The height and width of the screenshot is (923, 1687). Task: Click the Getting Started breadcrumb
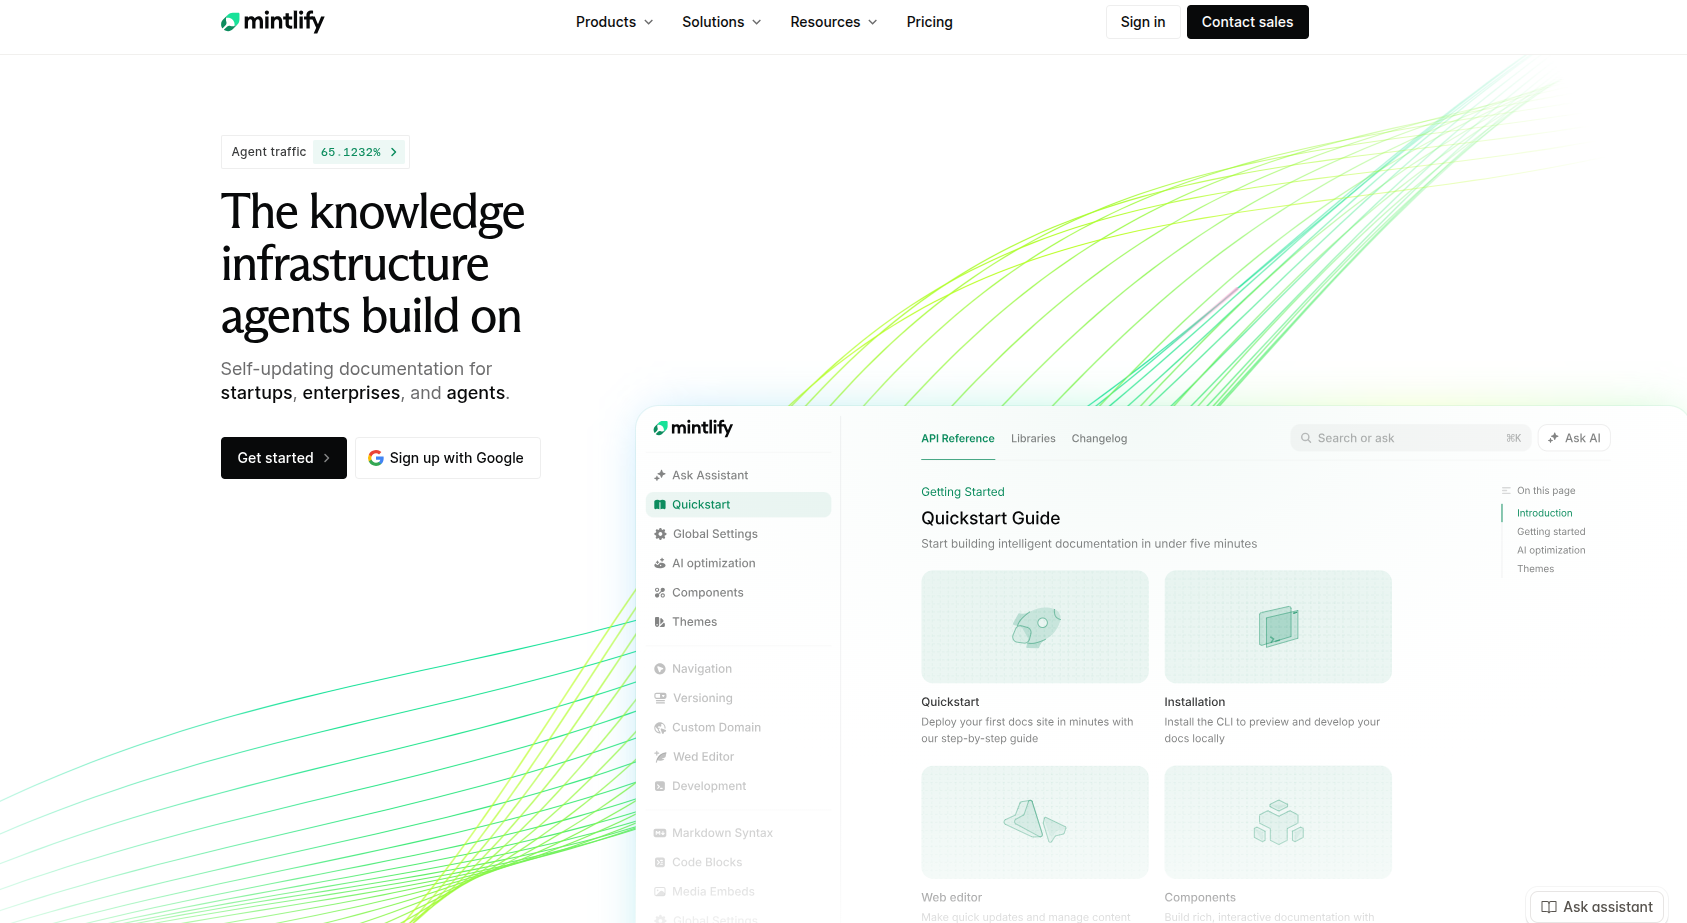pyautogui.click(x=963, y=492)
